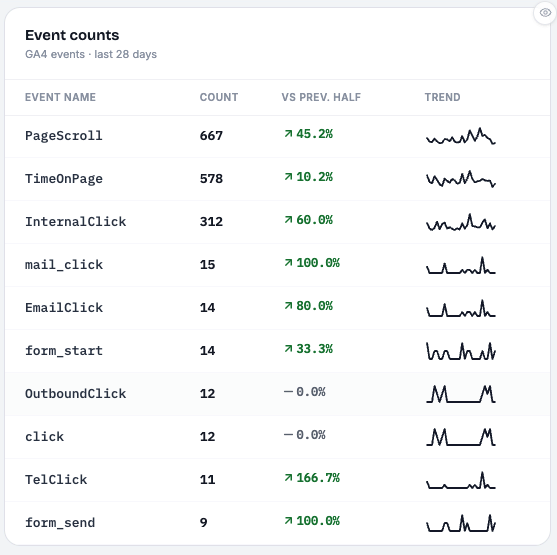
Task: Select the mail_click event name
Action: click(64, 265)
